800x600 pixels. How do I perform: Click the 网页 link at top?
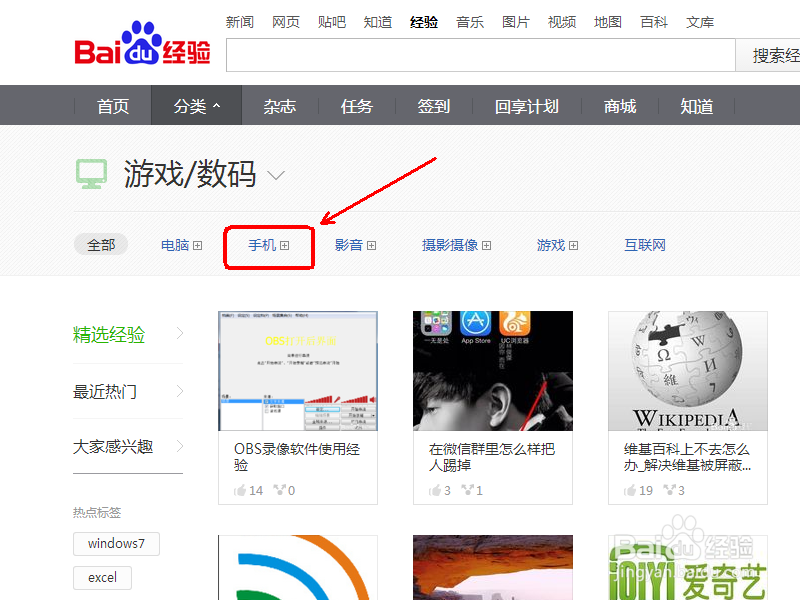coord(286,22)
